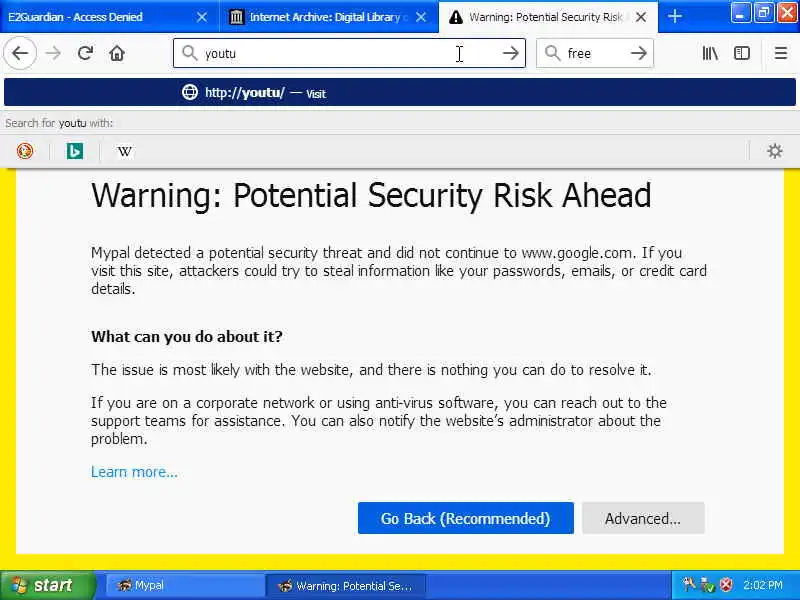Viewport: 800px width, 600px height.
Task: Search youtu with Bing
Action: tap(74, 151)
